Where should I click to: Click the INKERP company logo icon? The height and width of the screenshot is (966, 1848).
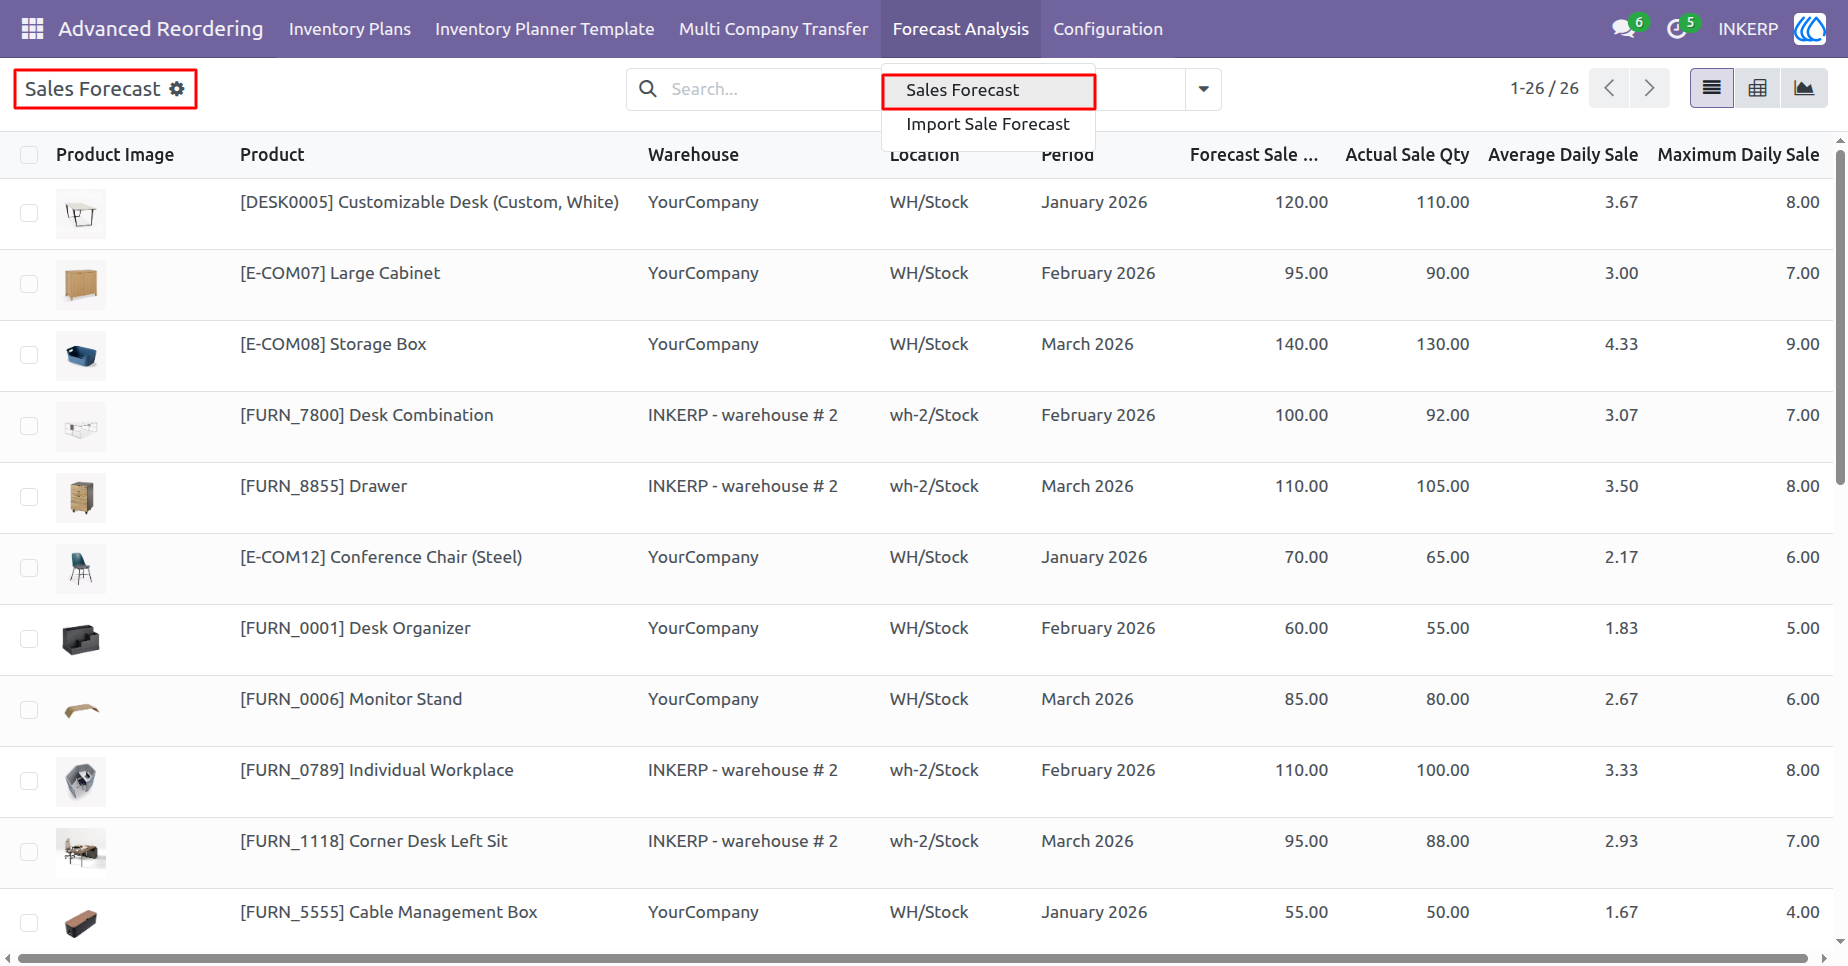coord(1810,29)
